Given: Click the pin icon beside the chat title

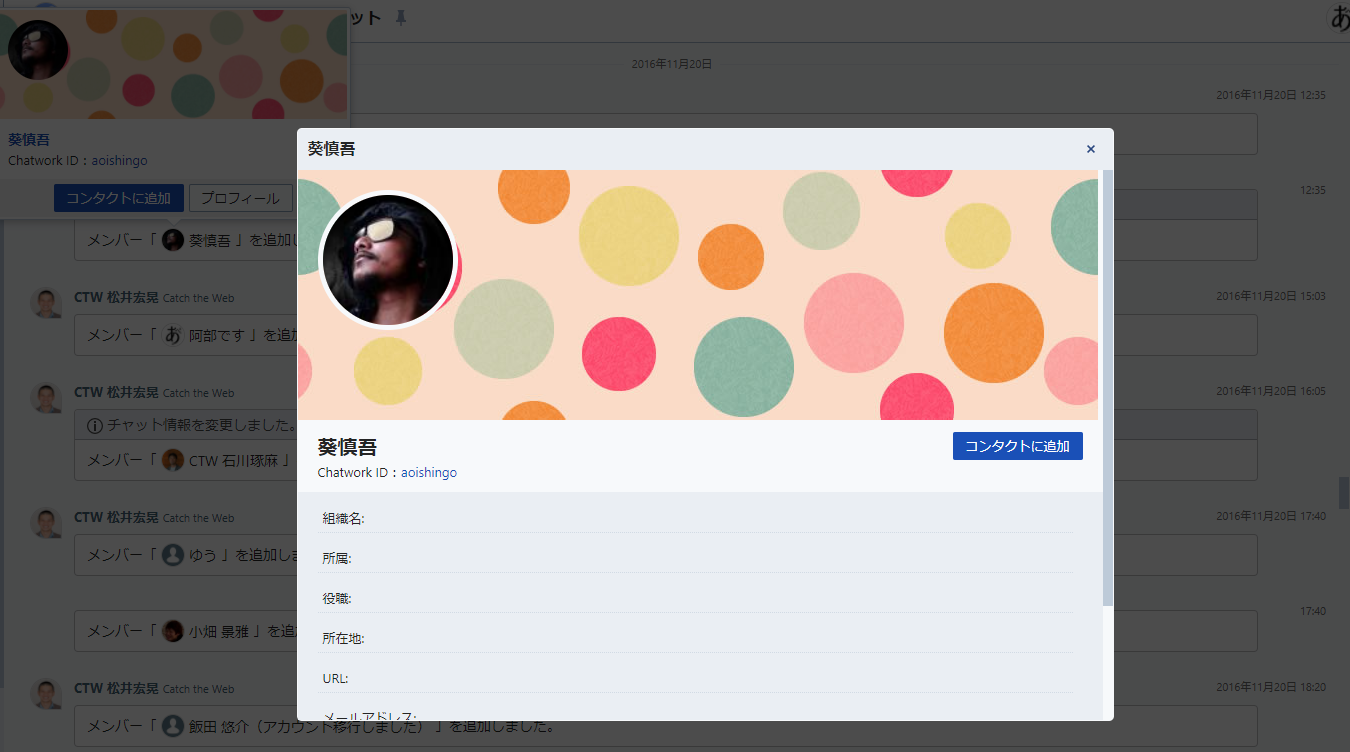Looking at the screenshot, I should [401, 18].
